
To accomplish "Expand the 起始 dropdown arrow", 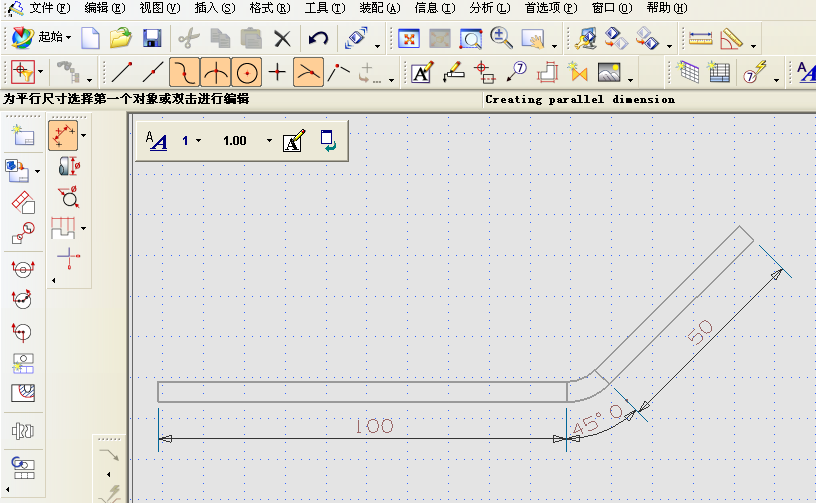I will pyautogui.click(x=68, y=37).
